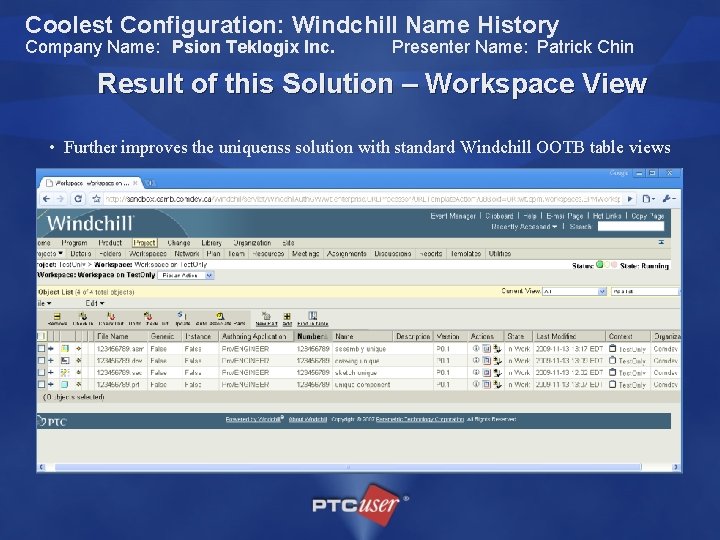Click the browser Forward arrow
This screenshot has width=720, height=540.
click(x=61, y=199)
